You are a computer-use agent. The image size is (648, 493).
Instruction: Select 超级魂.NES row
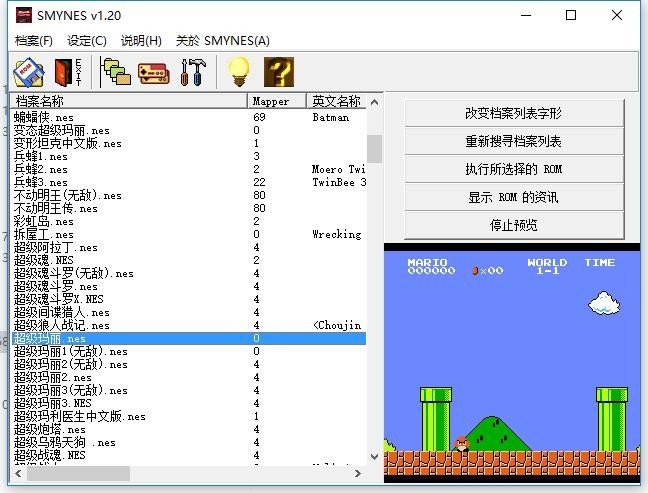click(x=188, y=260)
